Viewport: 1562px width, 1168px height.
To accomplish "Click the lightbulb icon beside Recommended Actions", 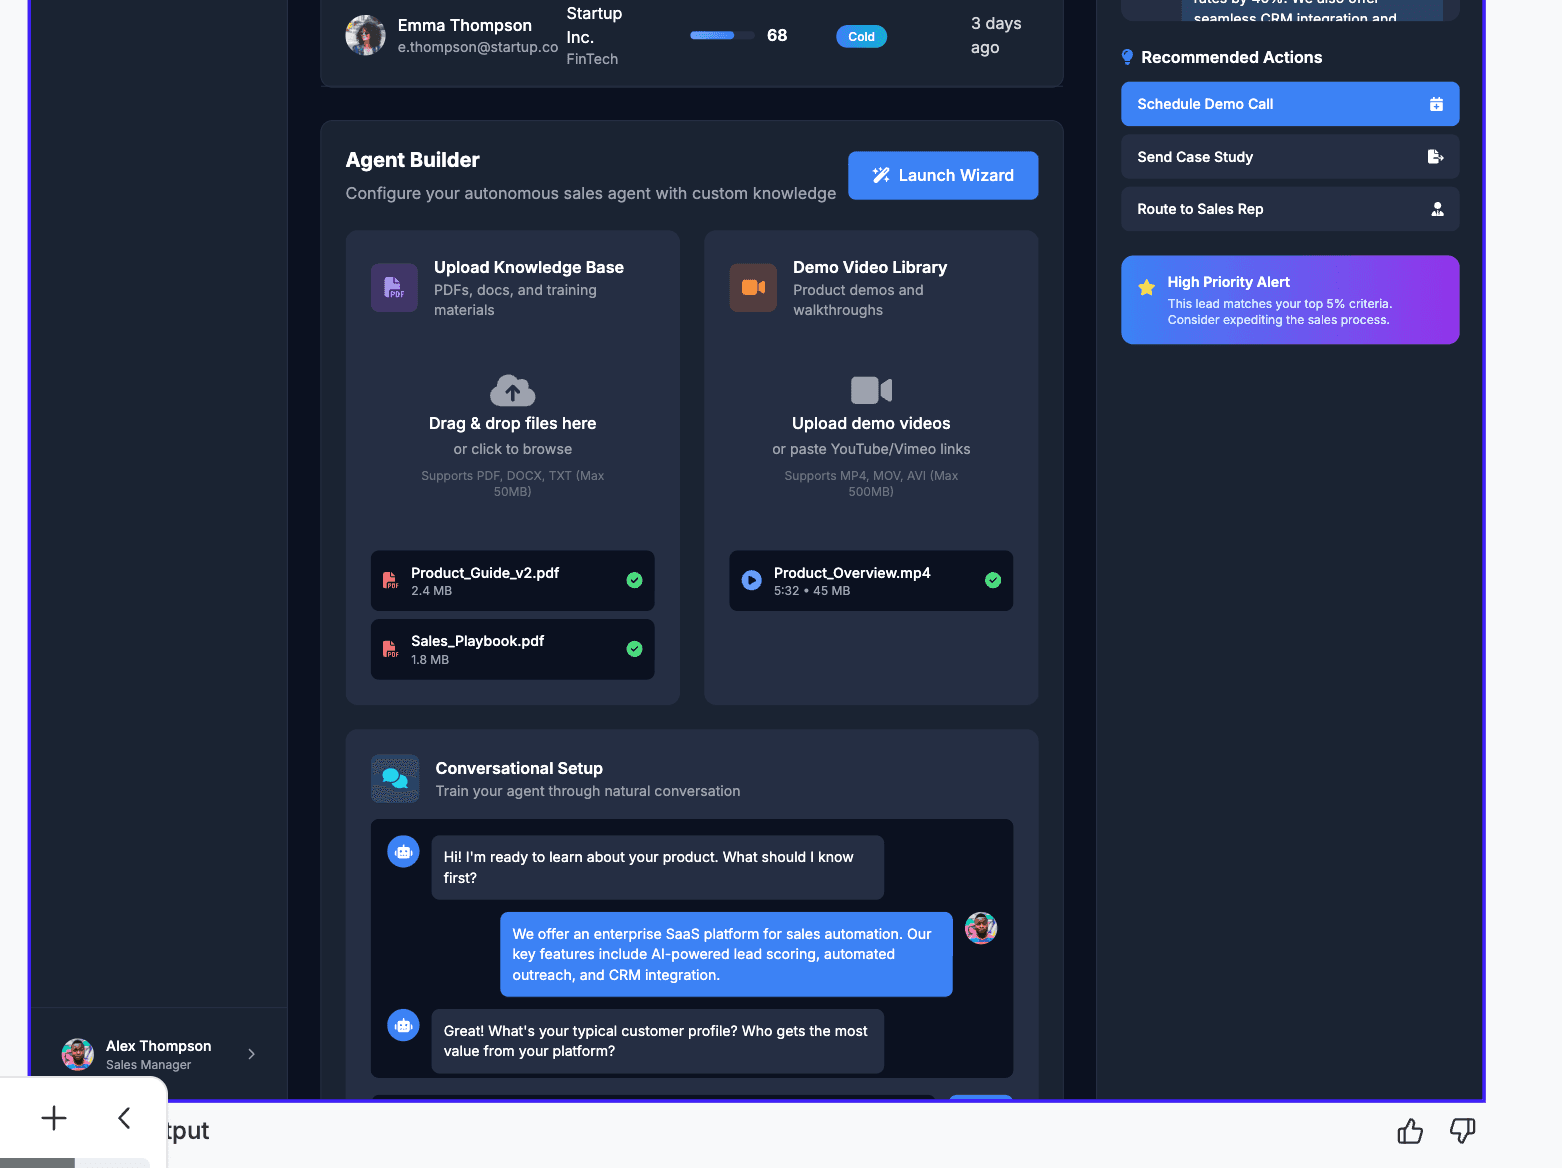I will pyautogui.click(x=1127, y=57).
